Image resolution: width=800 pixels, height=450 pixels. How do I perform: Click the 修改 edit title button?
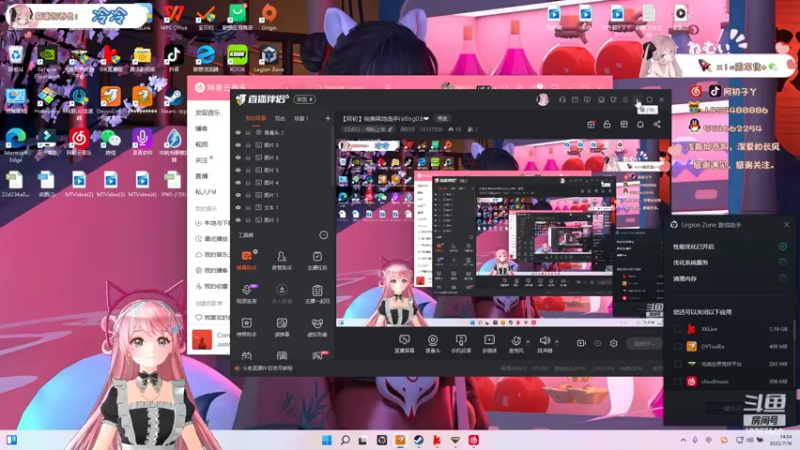coord(442,118)
